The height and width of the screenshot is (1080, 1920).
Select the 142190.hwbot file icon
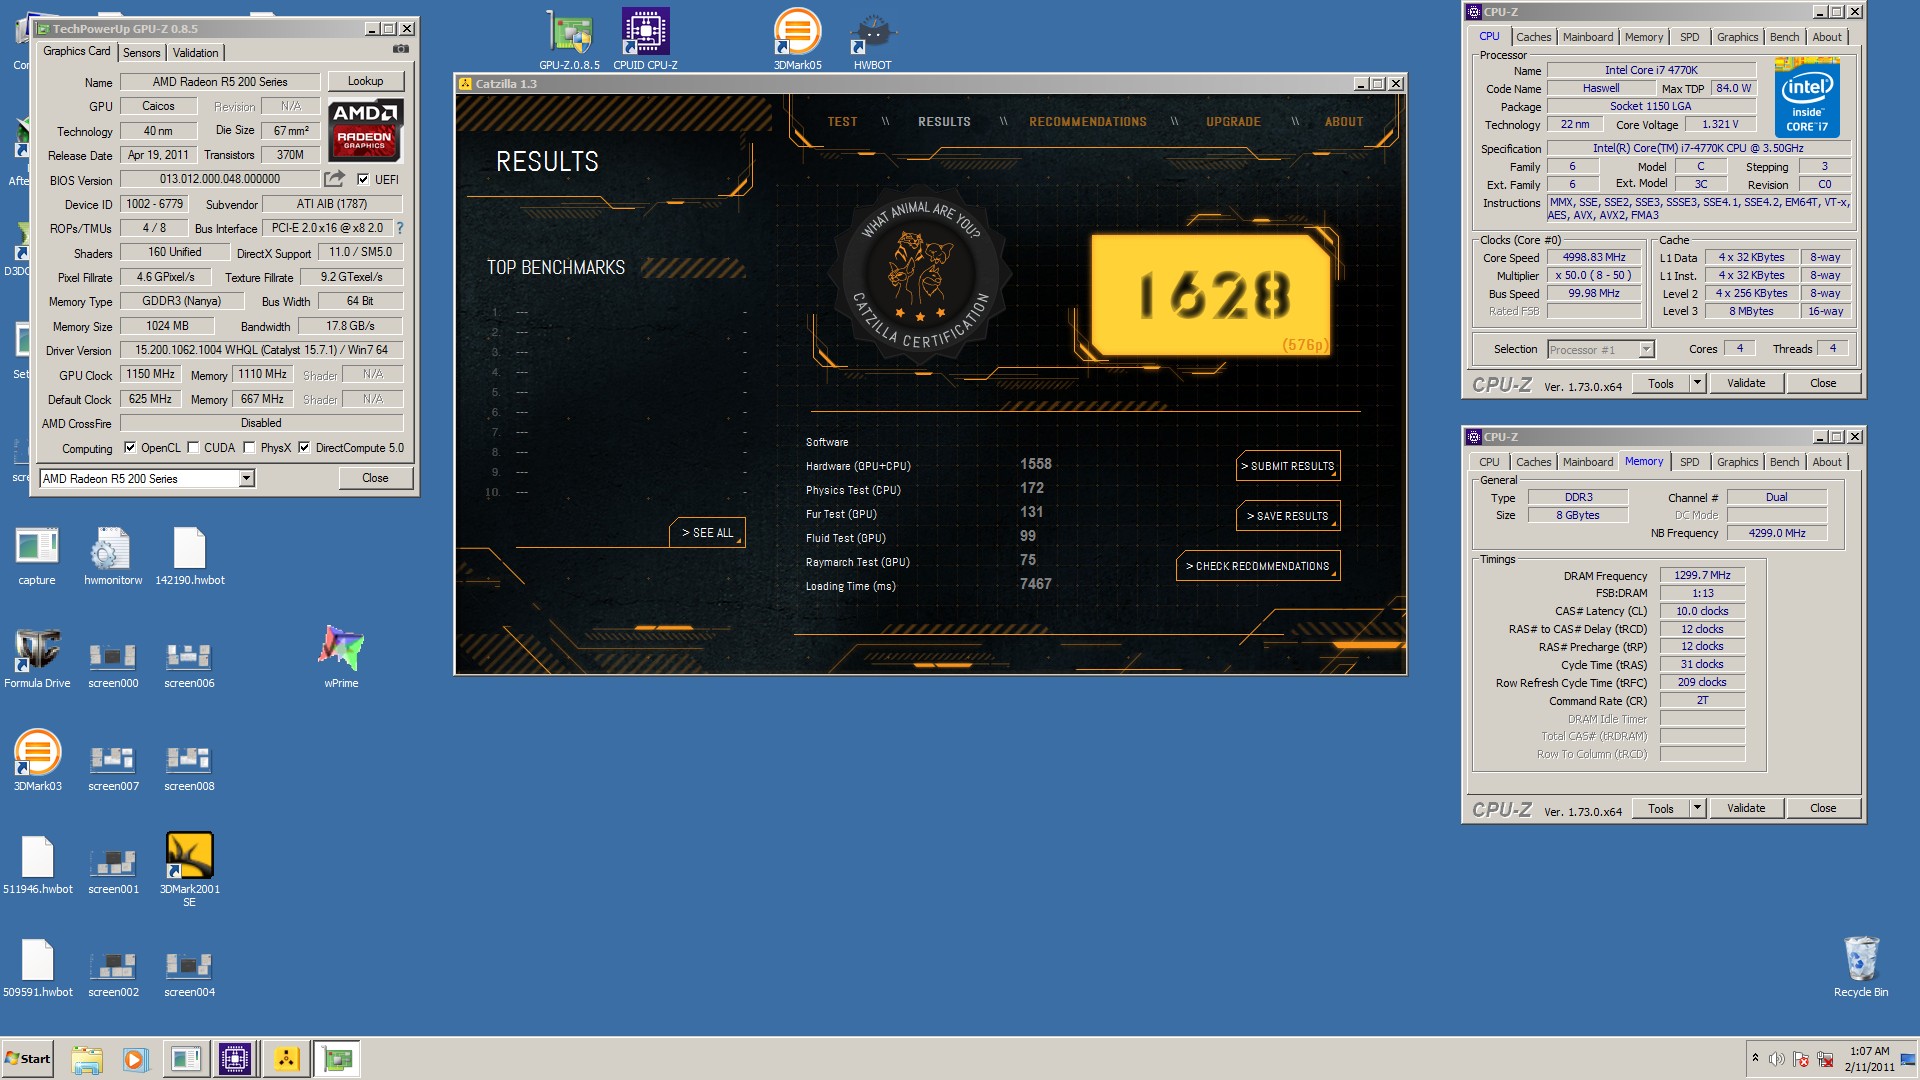click(x=189, y=556)
